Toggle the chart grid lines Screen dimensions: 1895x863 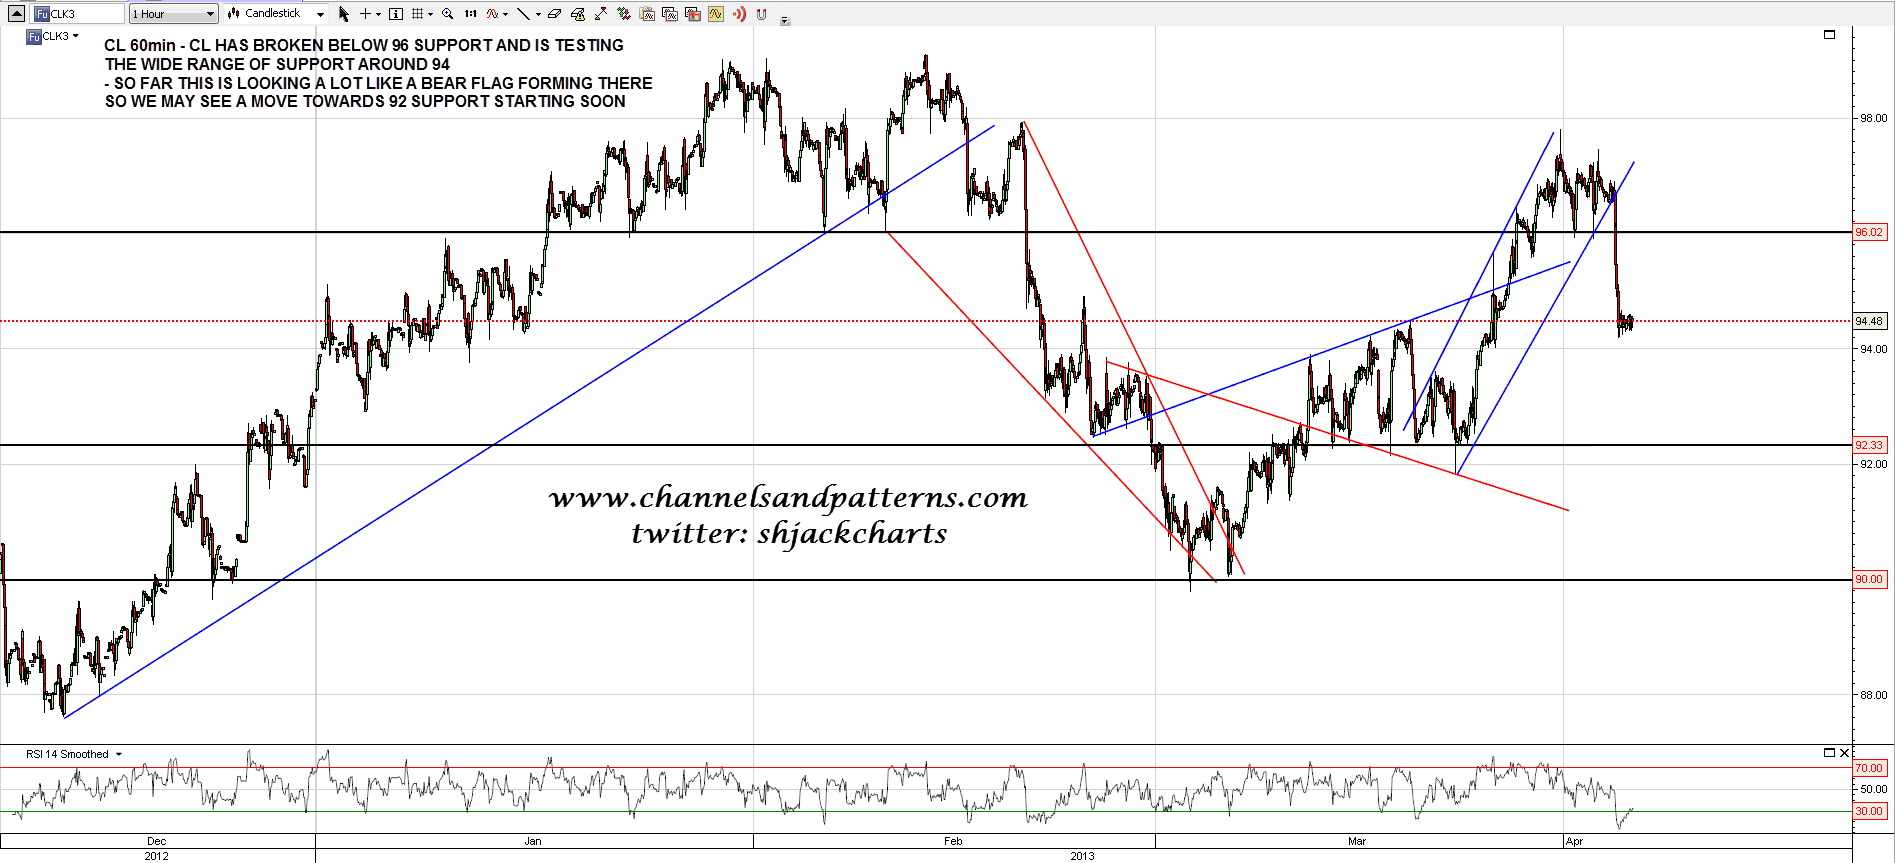418,14
